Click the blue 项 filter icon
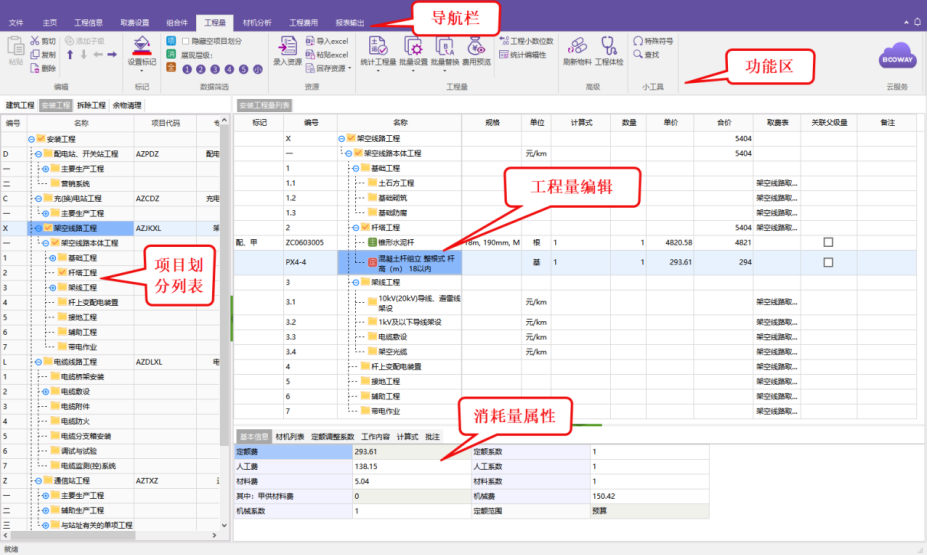This screenshot has height=555, width=928. 171,41
